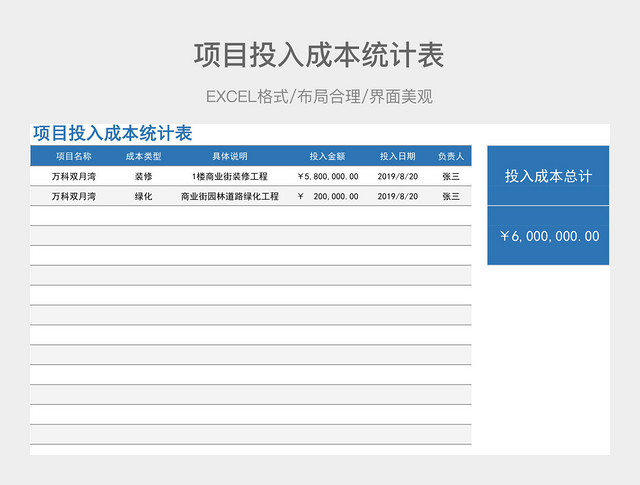Click the 1楼商业街装修工程 description cell
Image resolution: width=640 pixels, height=485 pixels.
(x=230, y=176)
